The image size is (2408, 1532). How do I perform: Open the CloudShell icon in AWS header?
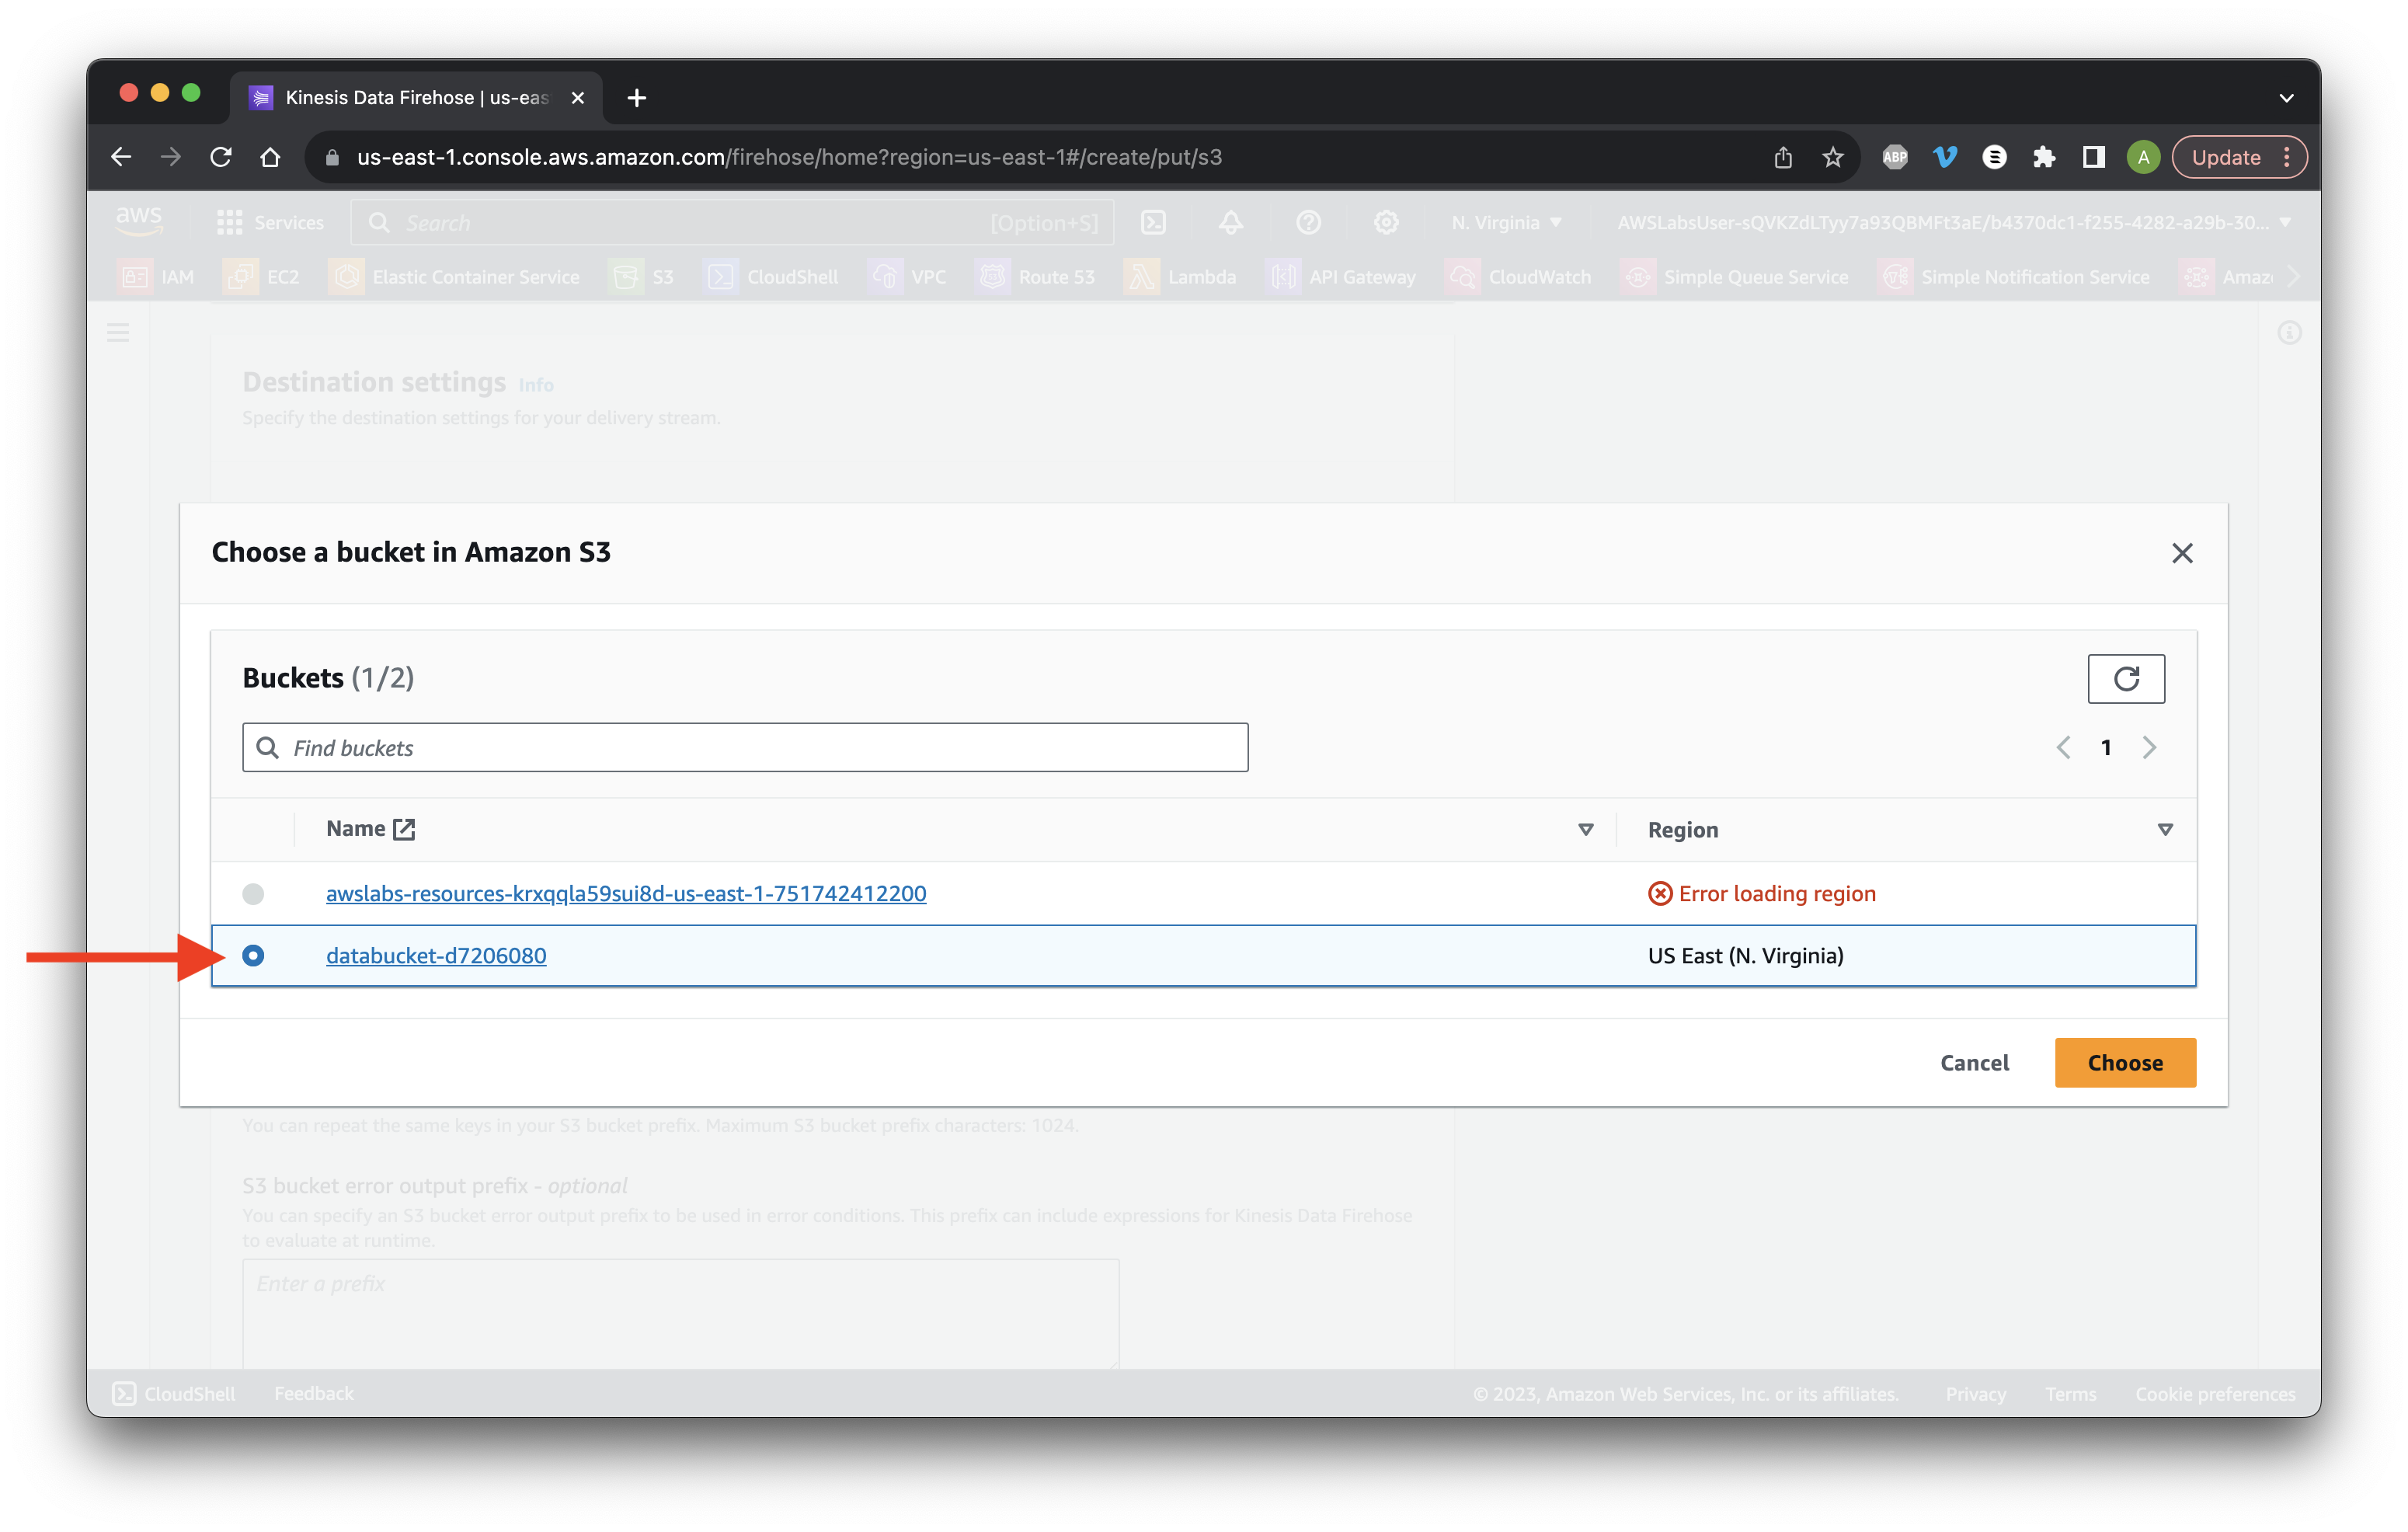[x=1153, y=222]
